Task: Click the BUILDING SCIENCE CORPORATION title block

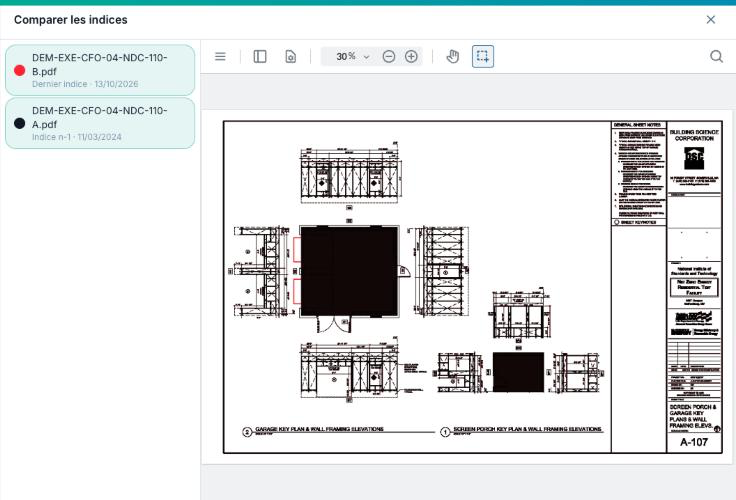Action: point(694,135)
